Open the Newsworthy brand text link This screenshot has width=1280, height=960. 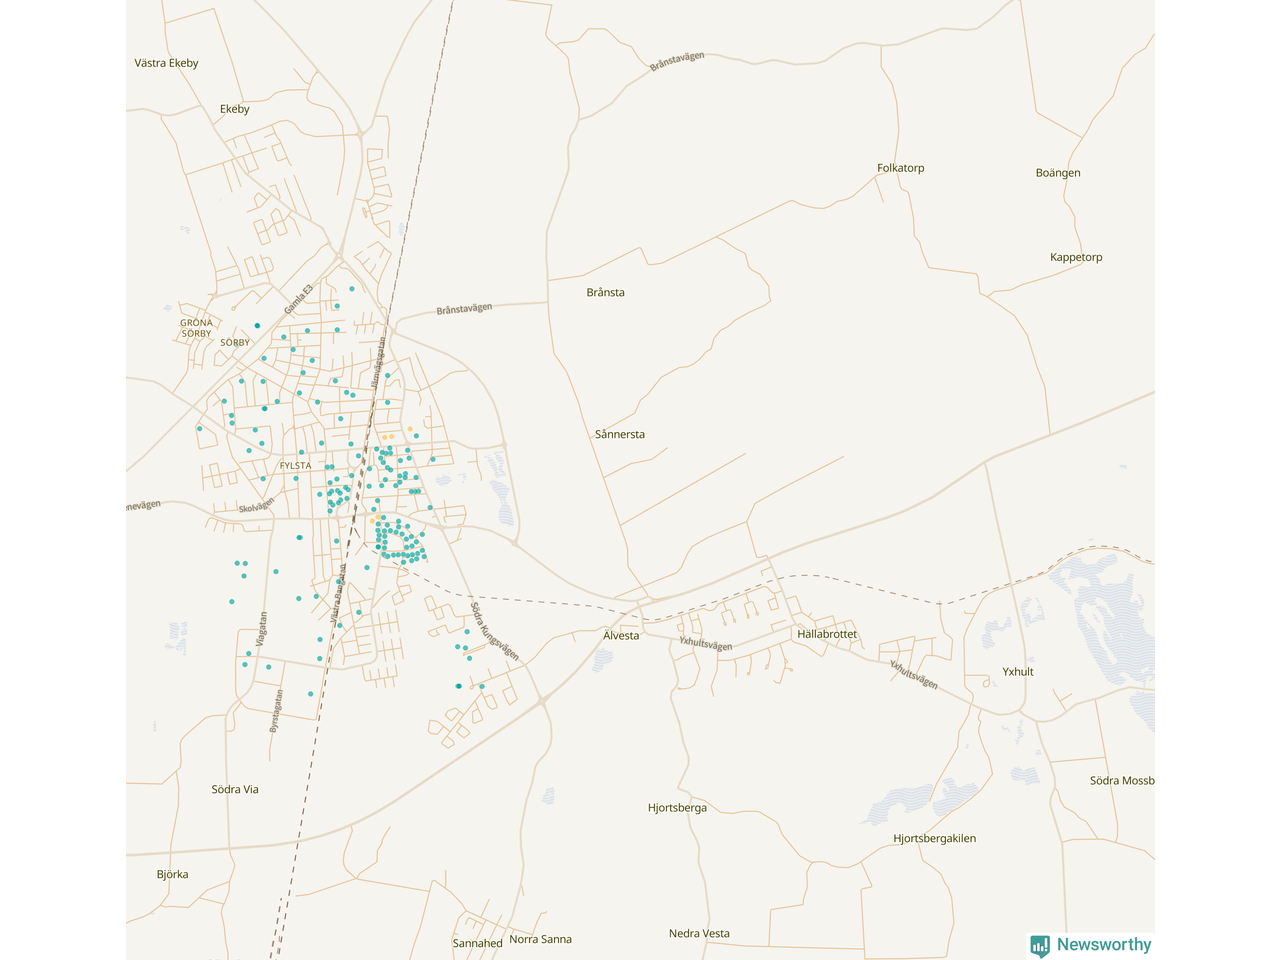pyautogui.click(x=1103, y=945)
